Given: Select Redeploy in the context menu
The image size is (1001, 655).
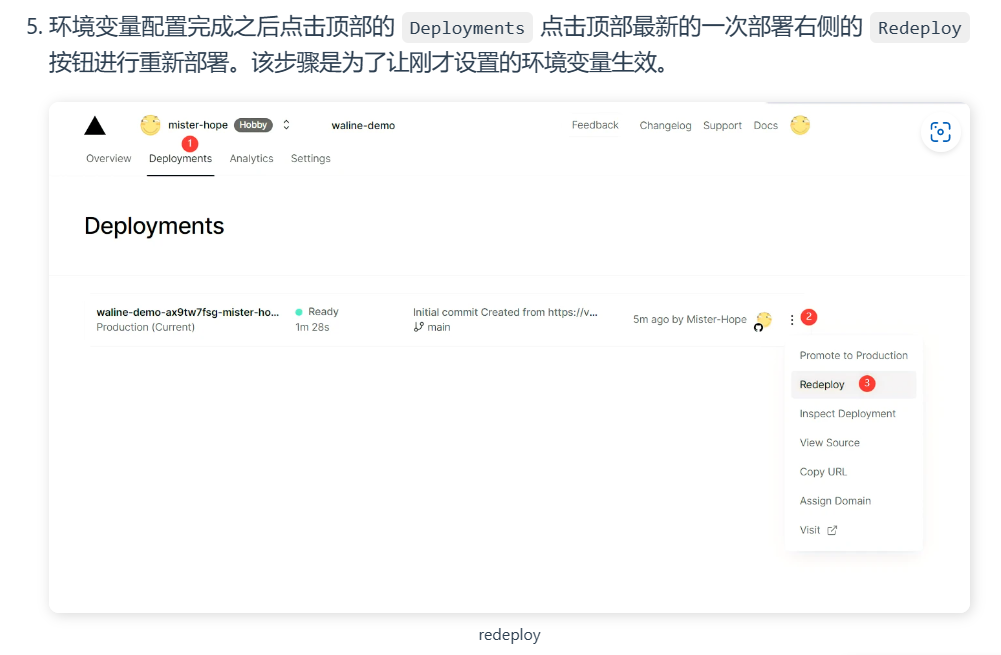Looking at the screenshot, I should click(x=854, y=384).
